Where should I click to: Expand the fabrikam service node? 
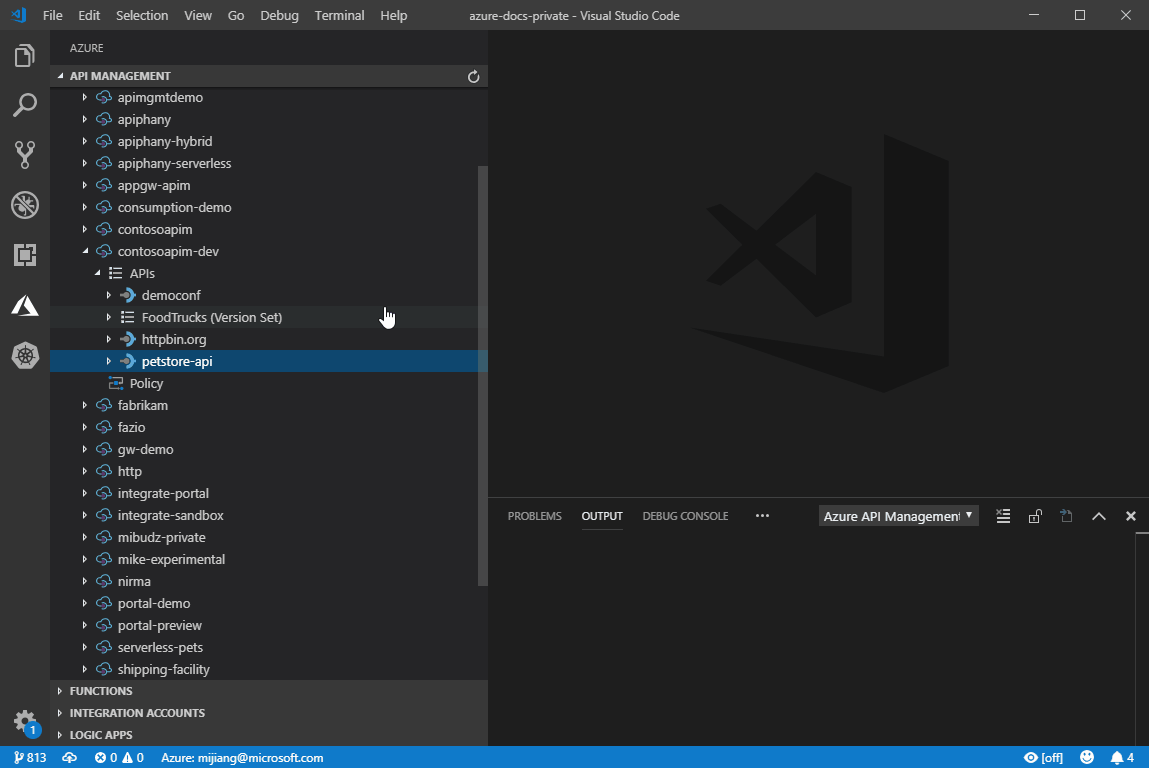85,405
